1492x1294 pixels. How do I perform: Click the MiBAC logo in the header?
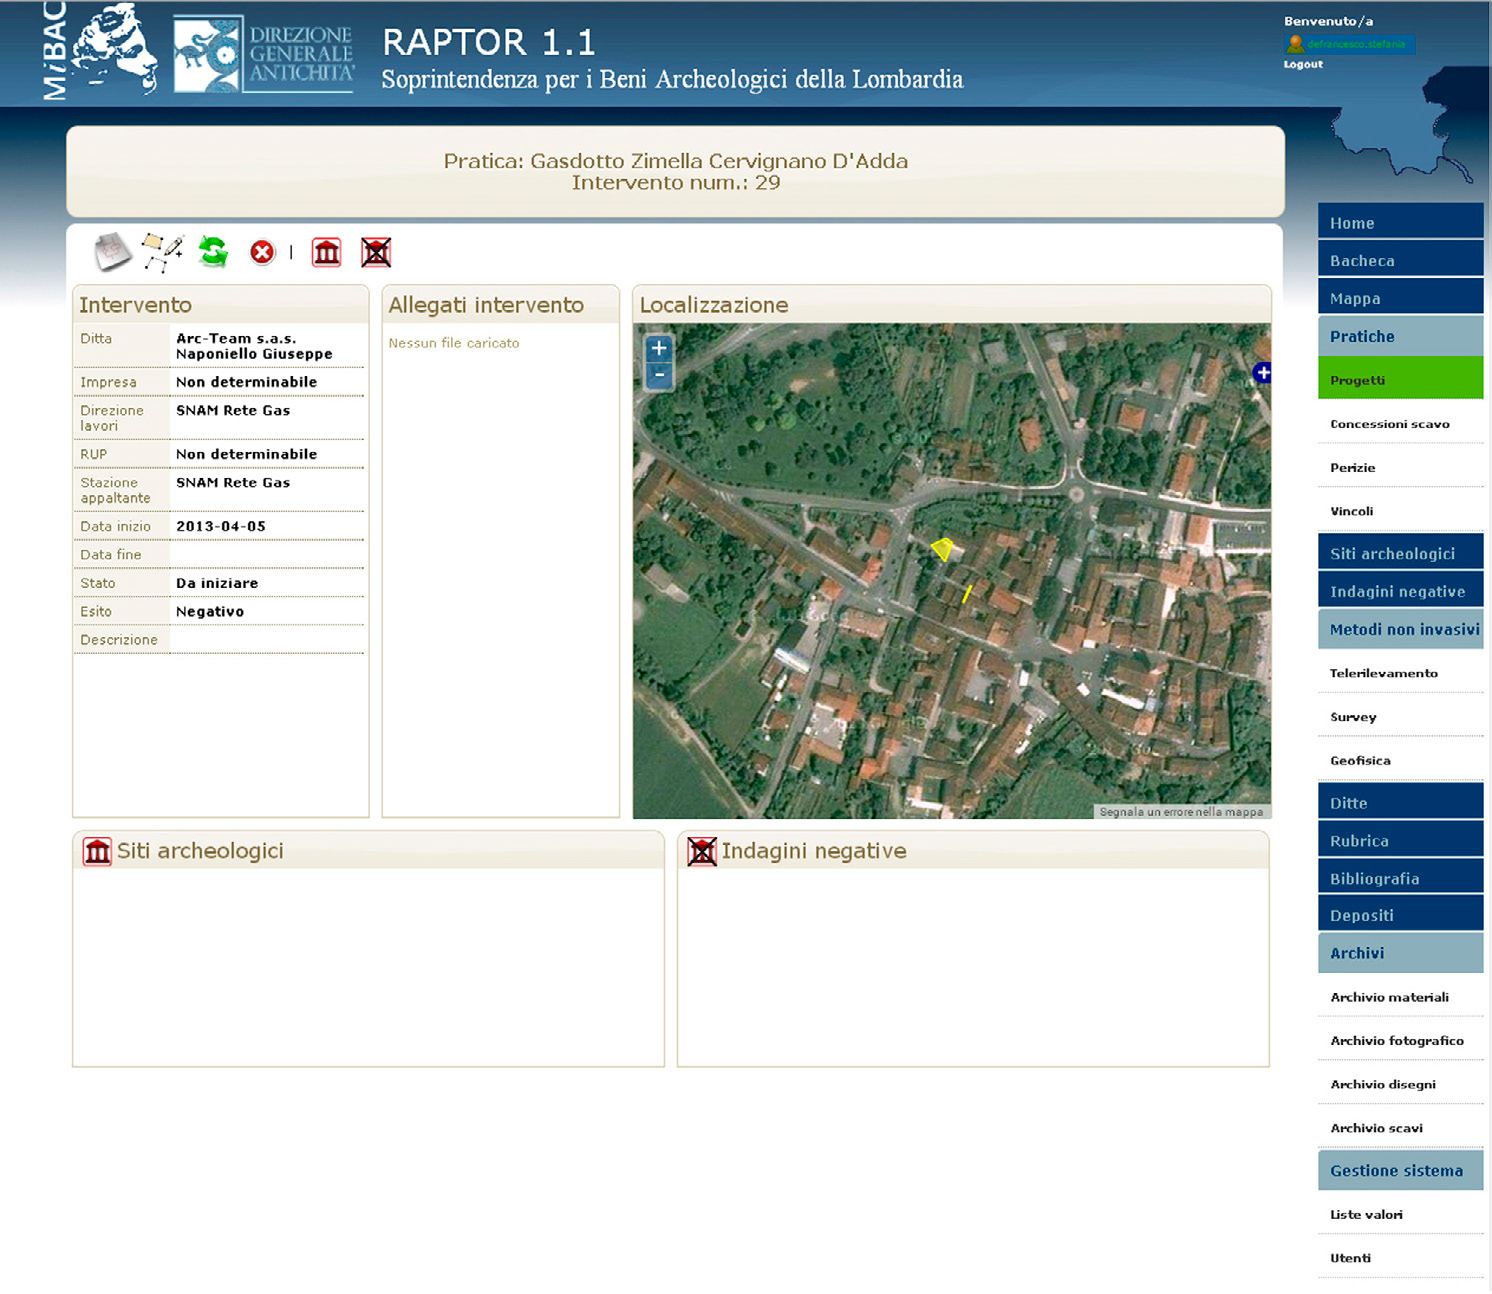(x=100, y=50)
